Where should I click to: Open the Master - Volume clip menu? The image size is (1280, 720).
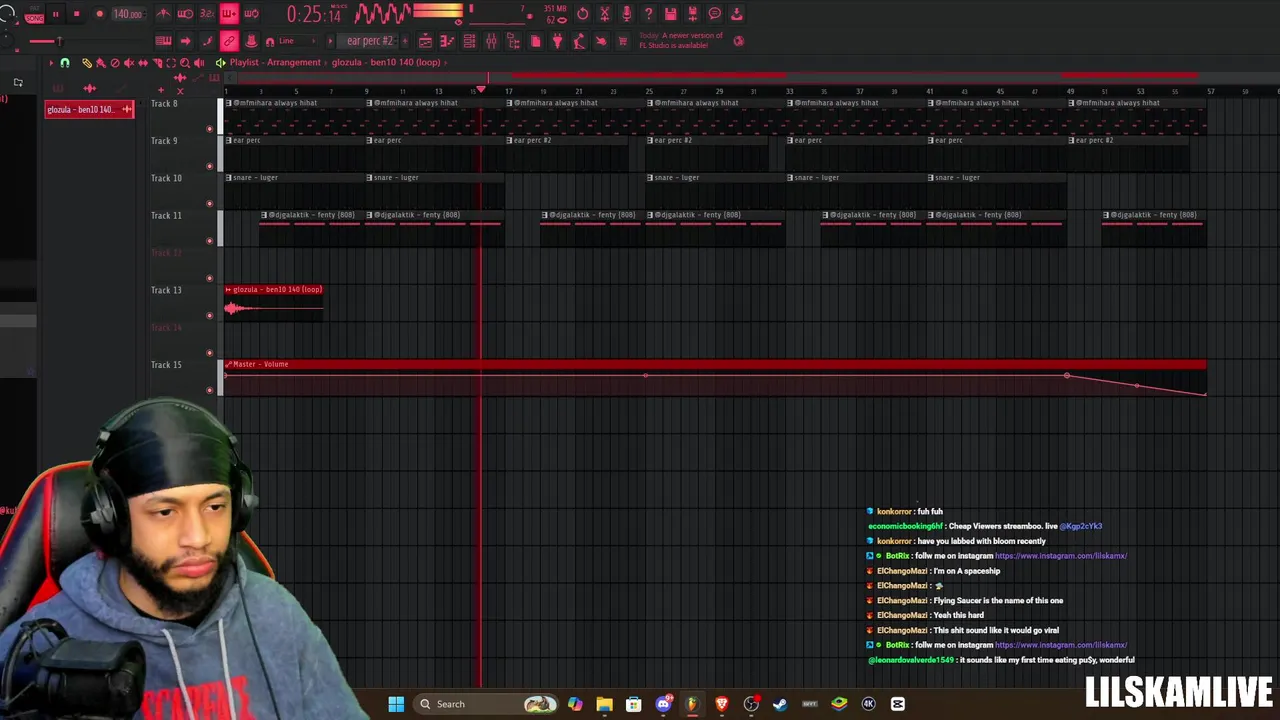click(x=229, y=364)
